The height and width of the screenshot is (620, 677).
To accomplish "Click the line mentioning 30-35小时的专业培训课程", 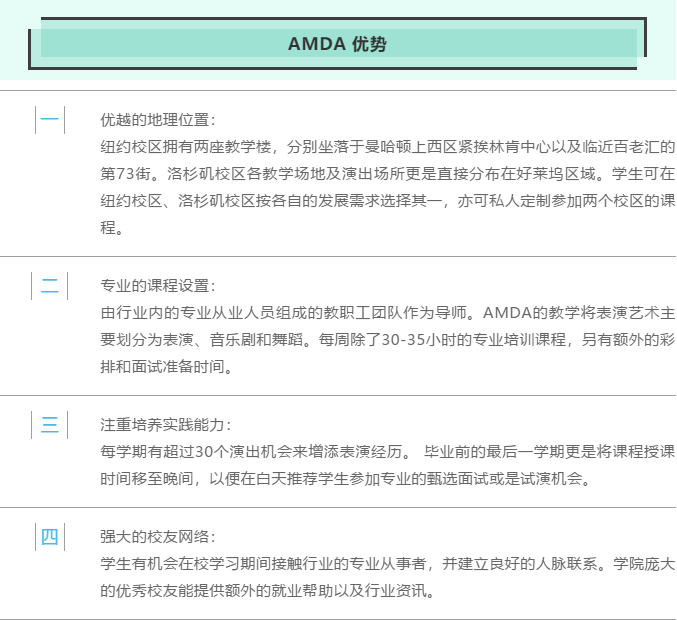I will 387,340.
